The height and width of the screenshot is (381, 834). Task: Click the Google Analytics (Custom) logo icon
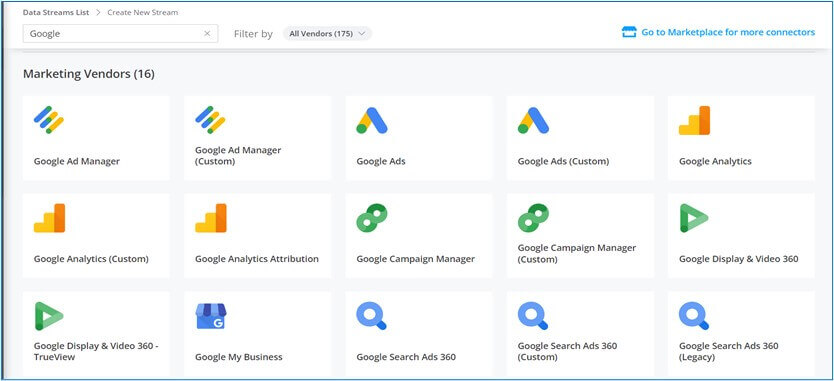click(x=49, y=218)
